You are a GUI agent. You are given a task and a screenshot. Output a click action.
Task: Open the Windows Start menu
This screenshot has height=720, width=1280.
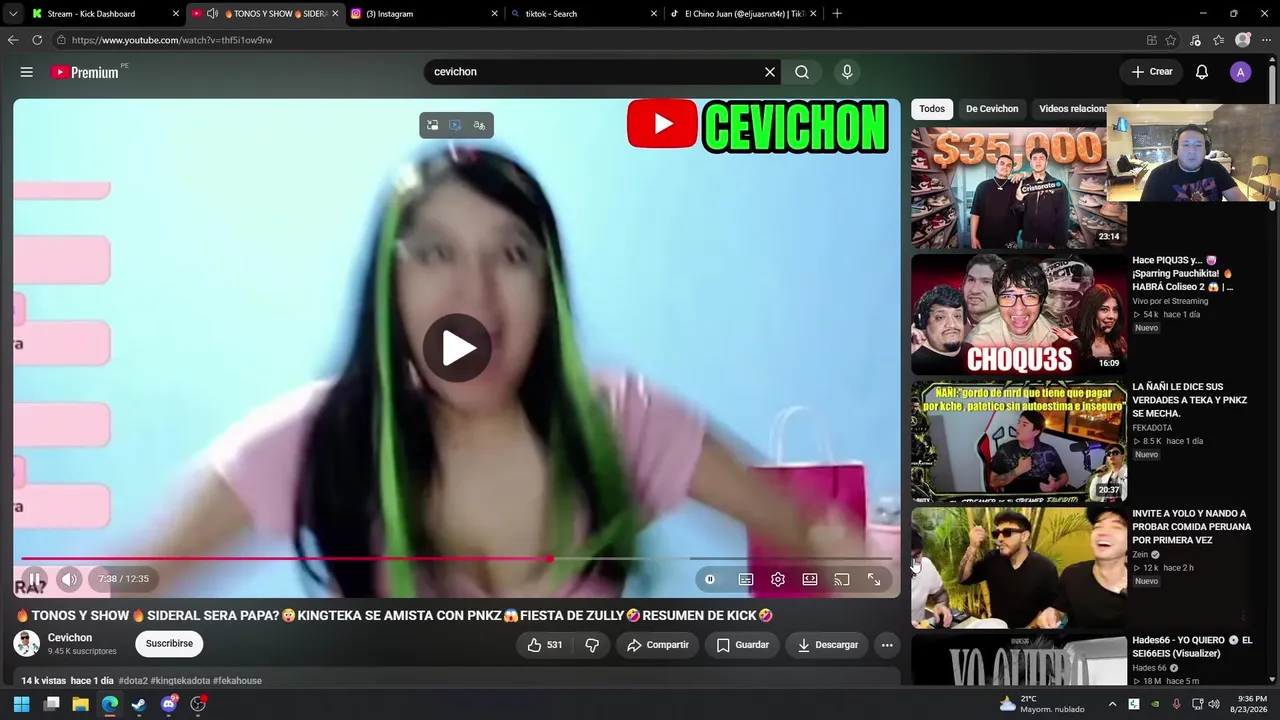tap(21, 704)
